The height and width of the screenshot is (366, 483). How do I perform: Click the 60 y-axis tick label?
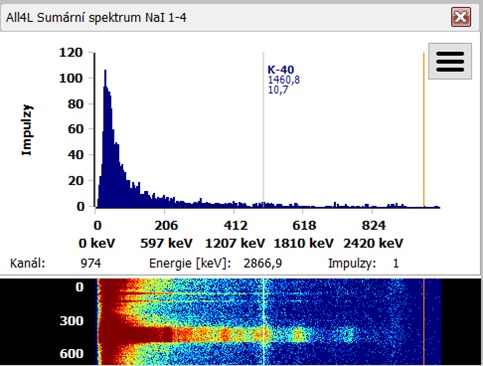tap(75, 129)
